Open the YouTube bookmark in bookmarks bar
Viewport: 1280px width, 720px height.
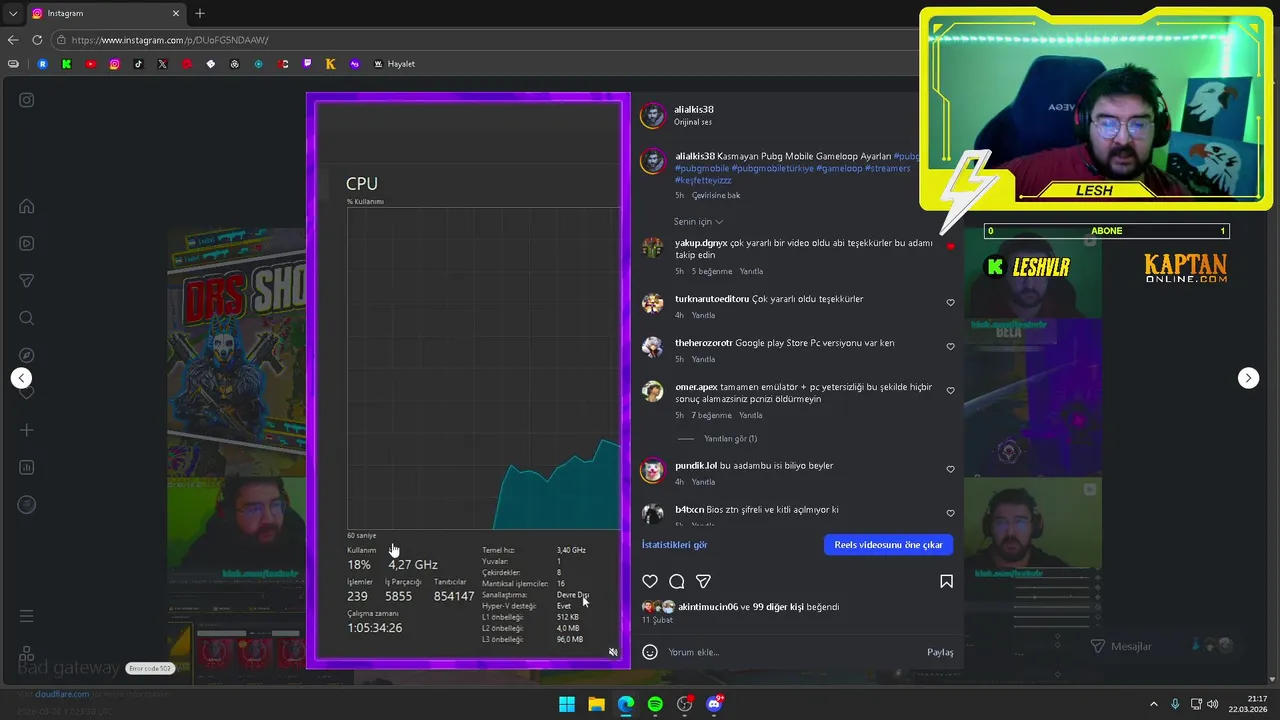(91, 64)
